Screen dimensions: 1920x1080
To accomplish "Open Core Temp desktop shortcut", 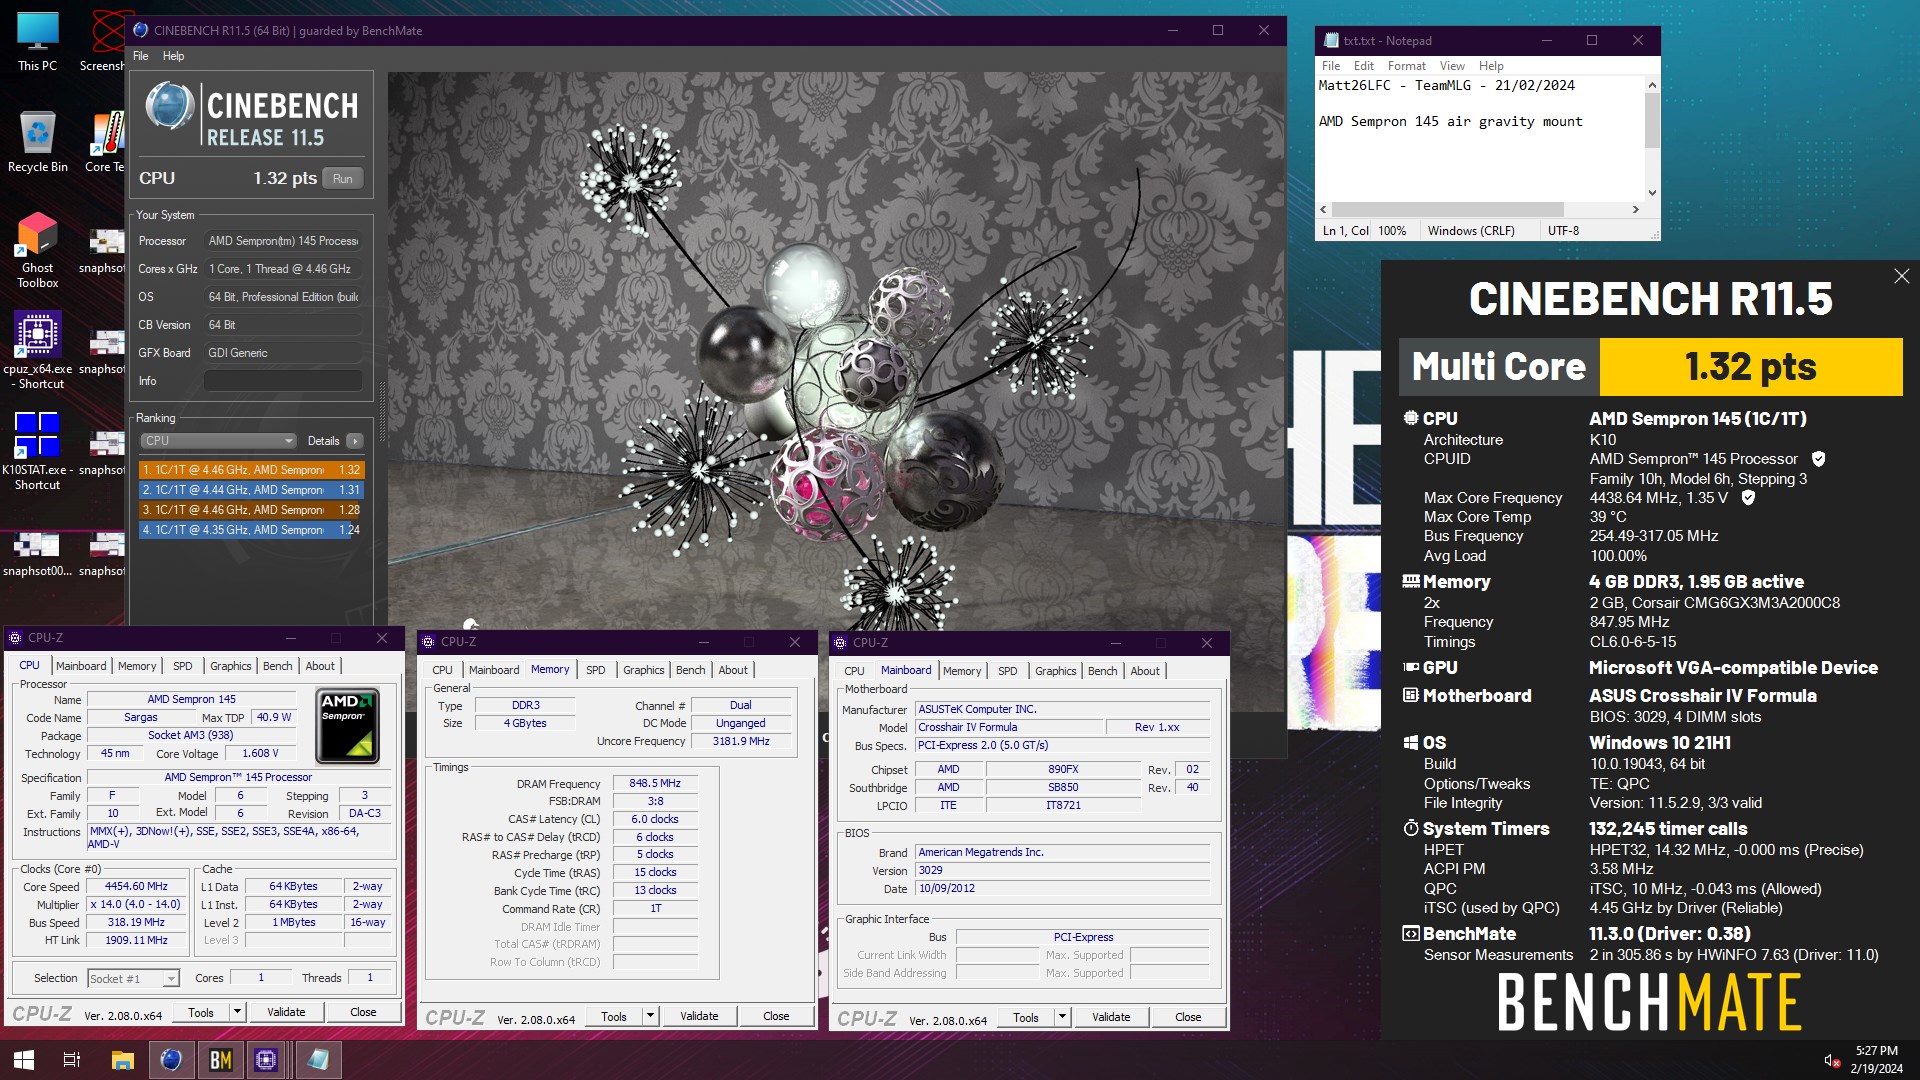I will click(x=105, y=142).
